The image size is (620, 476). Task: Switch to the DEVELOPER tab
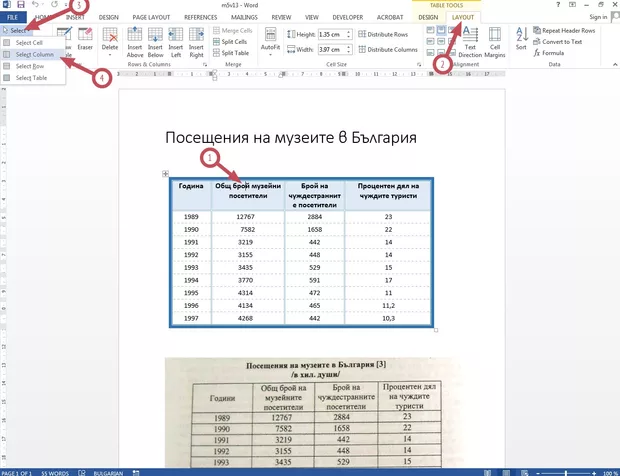coord(348,17)
